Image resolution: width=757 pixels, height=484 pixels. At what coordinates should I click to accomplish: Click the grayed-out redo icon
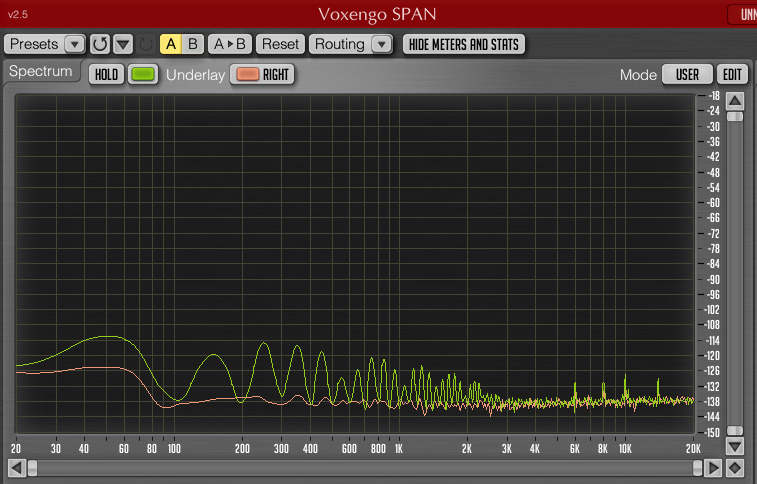pos(146,44)
